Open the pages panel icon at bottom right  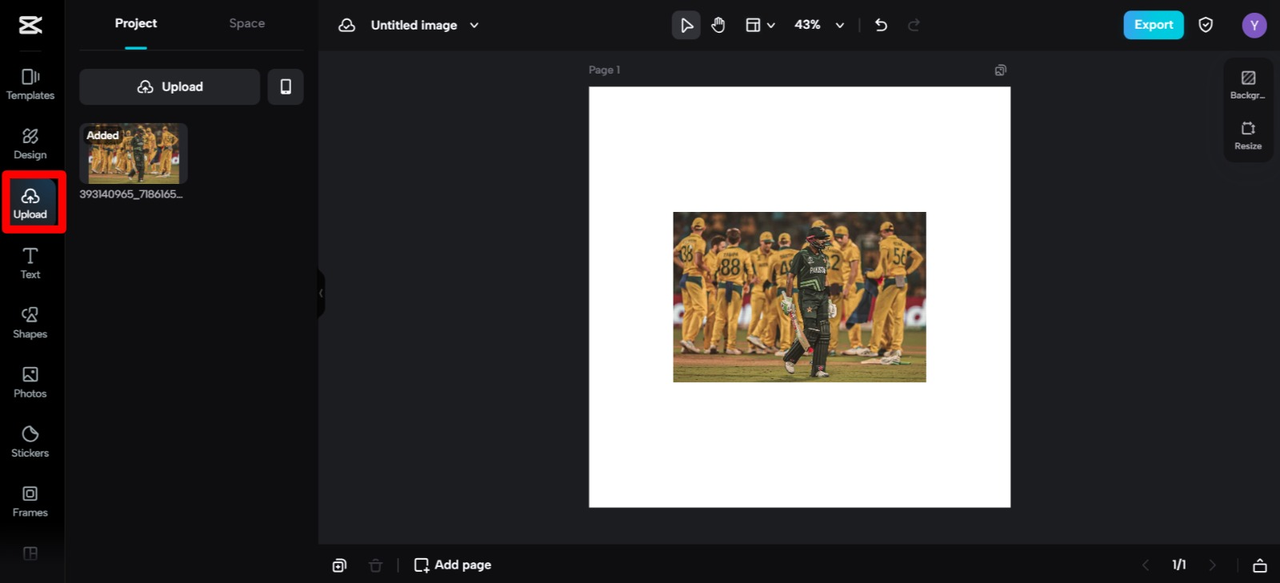pos(1260,565)
